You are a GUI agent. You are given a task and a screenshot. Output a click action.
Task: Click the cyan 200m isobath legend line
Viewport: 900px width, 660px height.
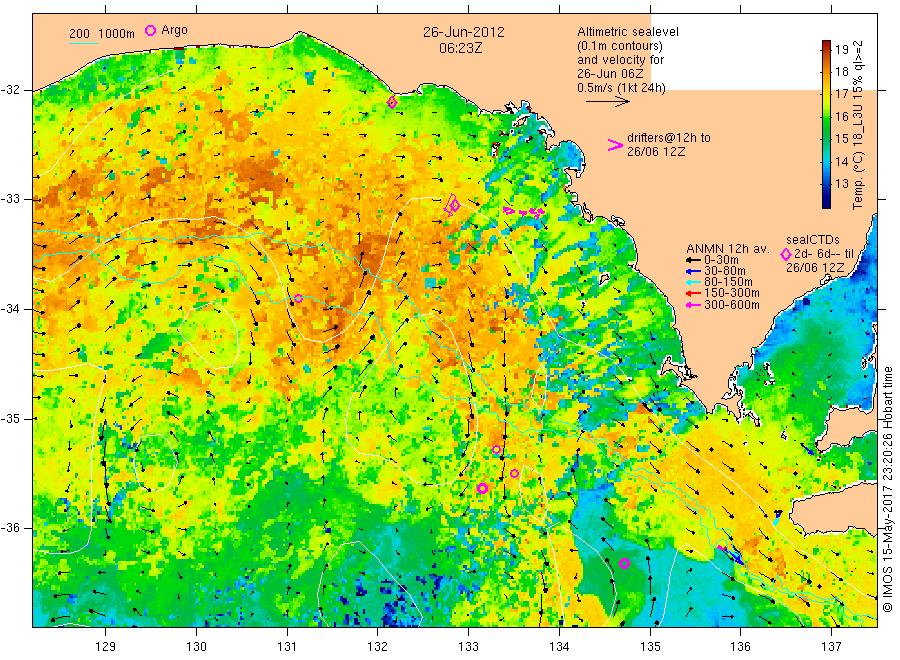point(84,42)
